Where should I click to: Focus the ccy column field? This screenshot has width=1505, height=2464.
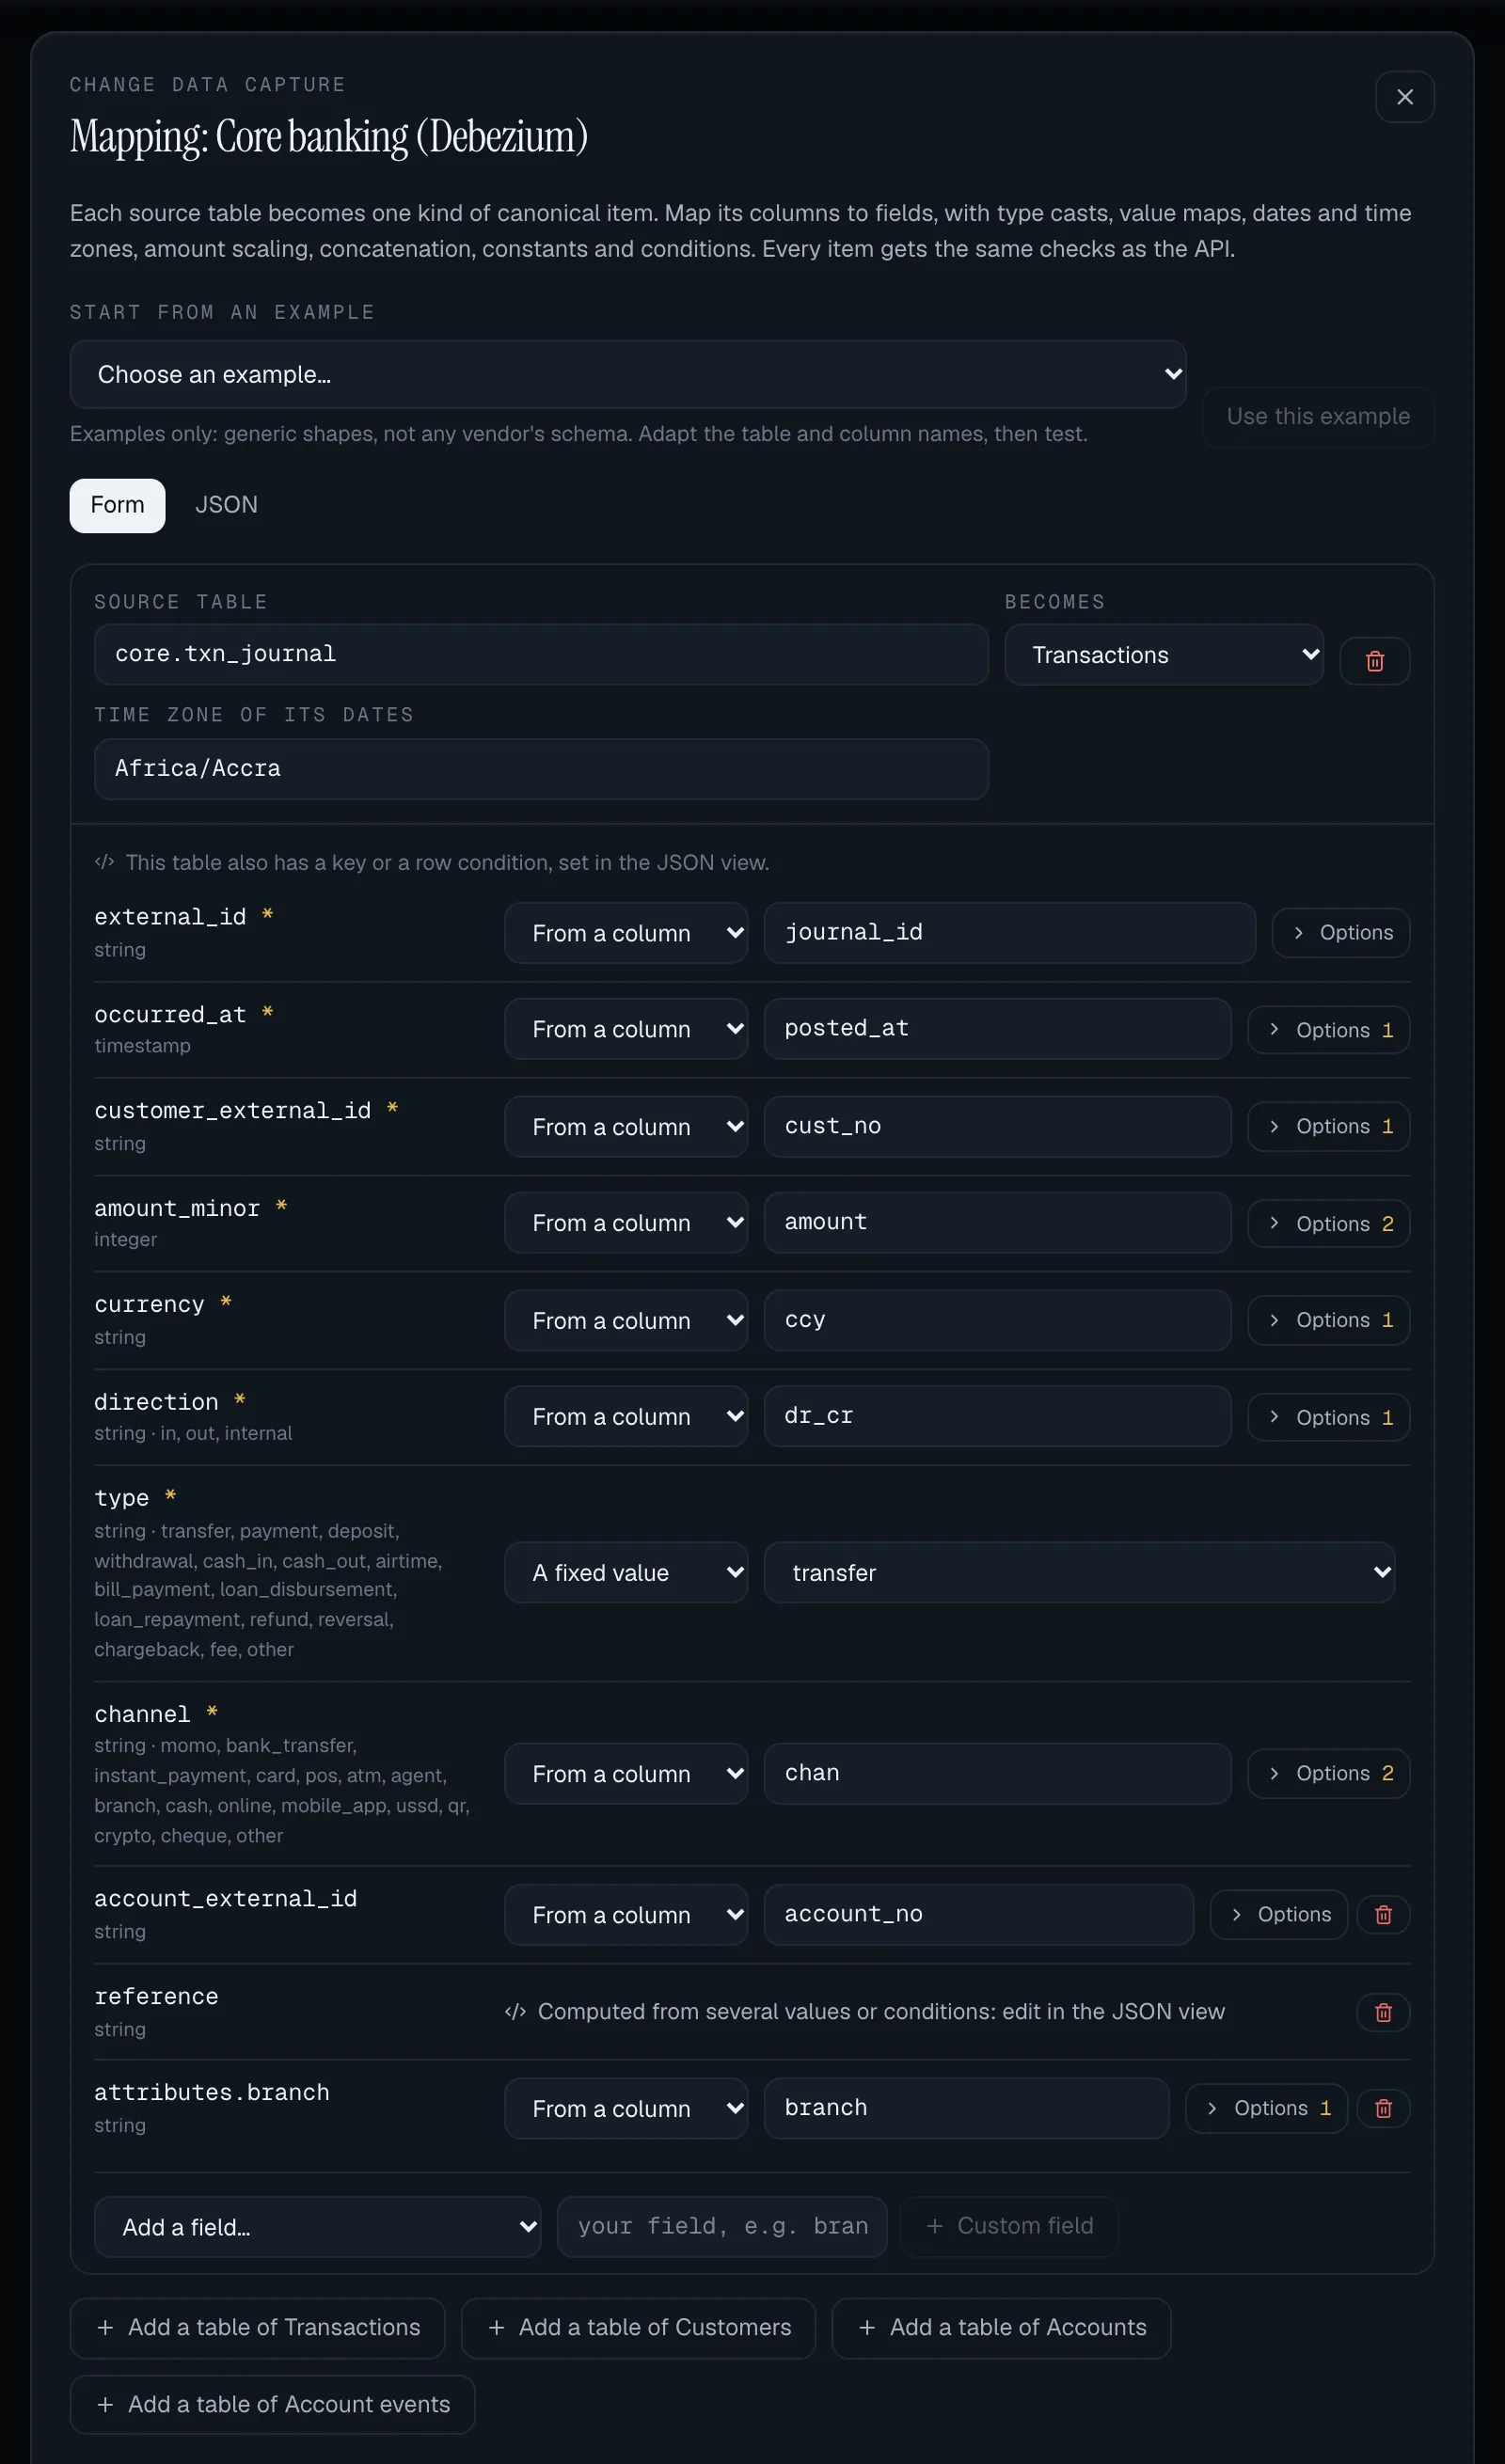coord(997,1320)
